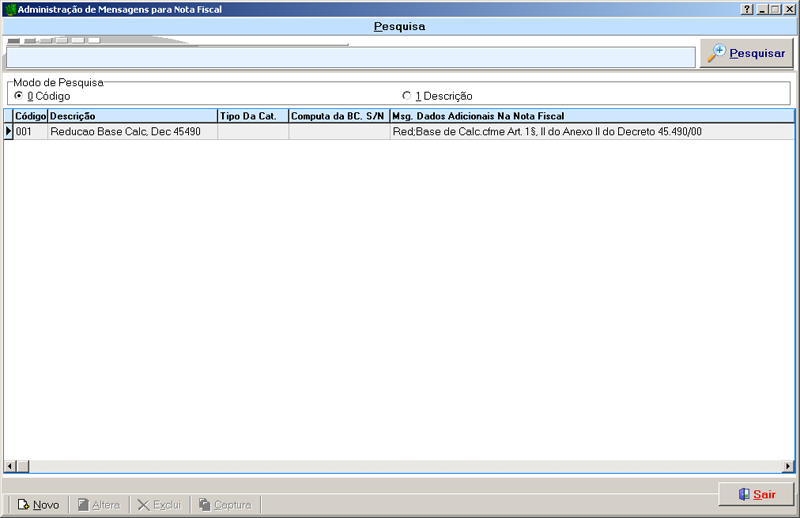Viewport: 800px width, 518px height.
Task: Type in the search text field
Action: tap(350, 57)
